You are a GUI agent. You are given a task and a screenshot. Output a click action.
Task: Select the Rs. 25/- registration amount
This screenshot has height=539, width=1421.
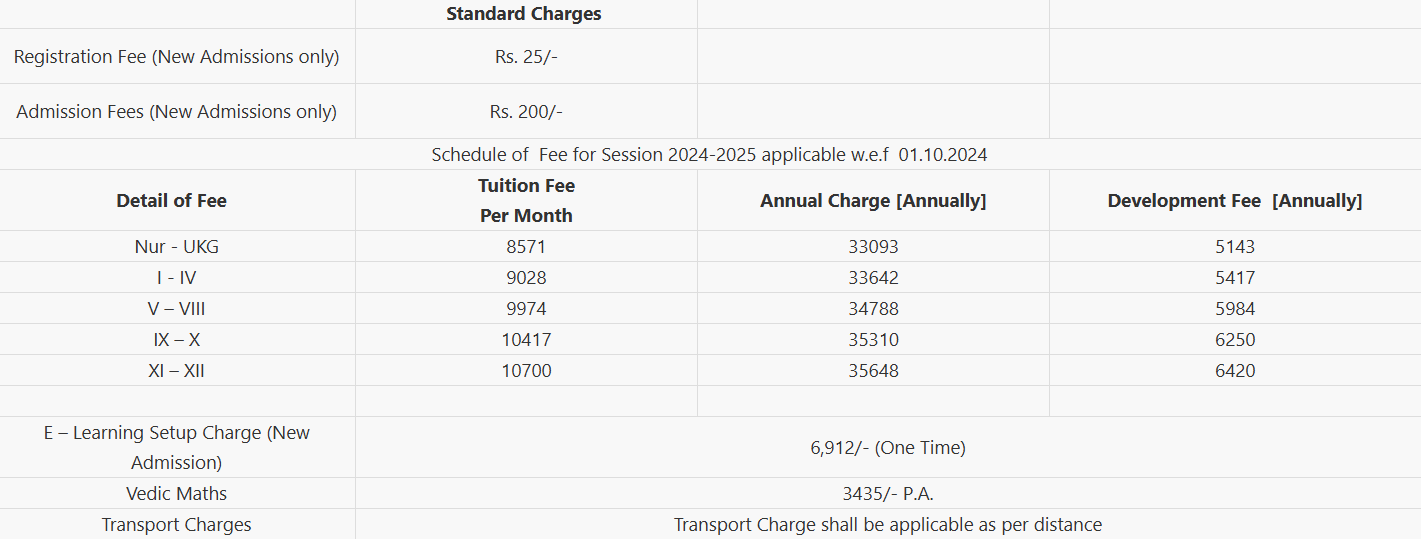click(x=526, y=57)
